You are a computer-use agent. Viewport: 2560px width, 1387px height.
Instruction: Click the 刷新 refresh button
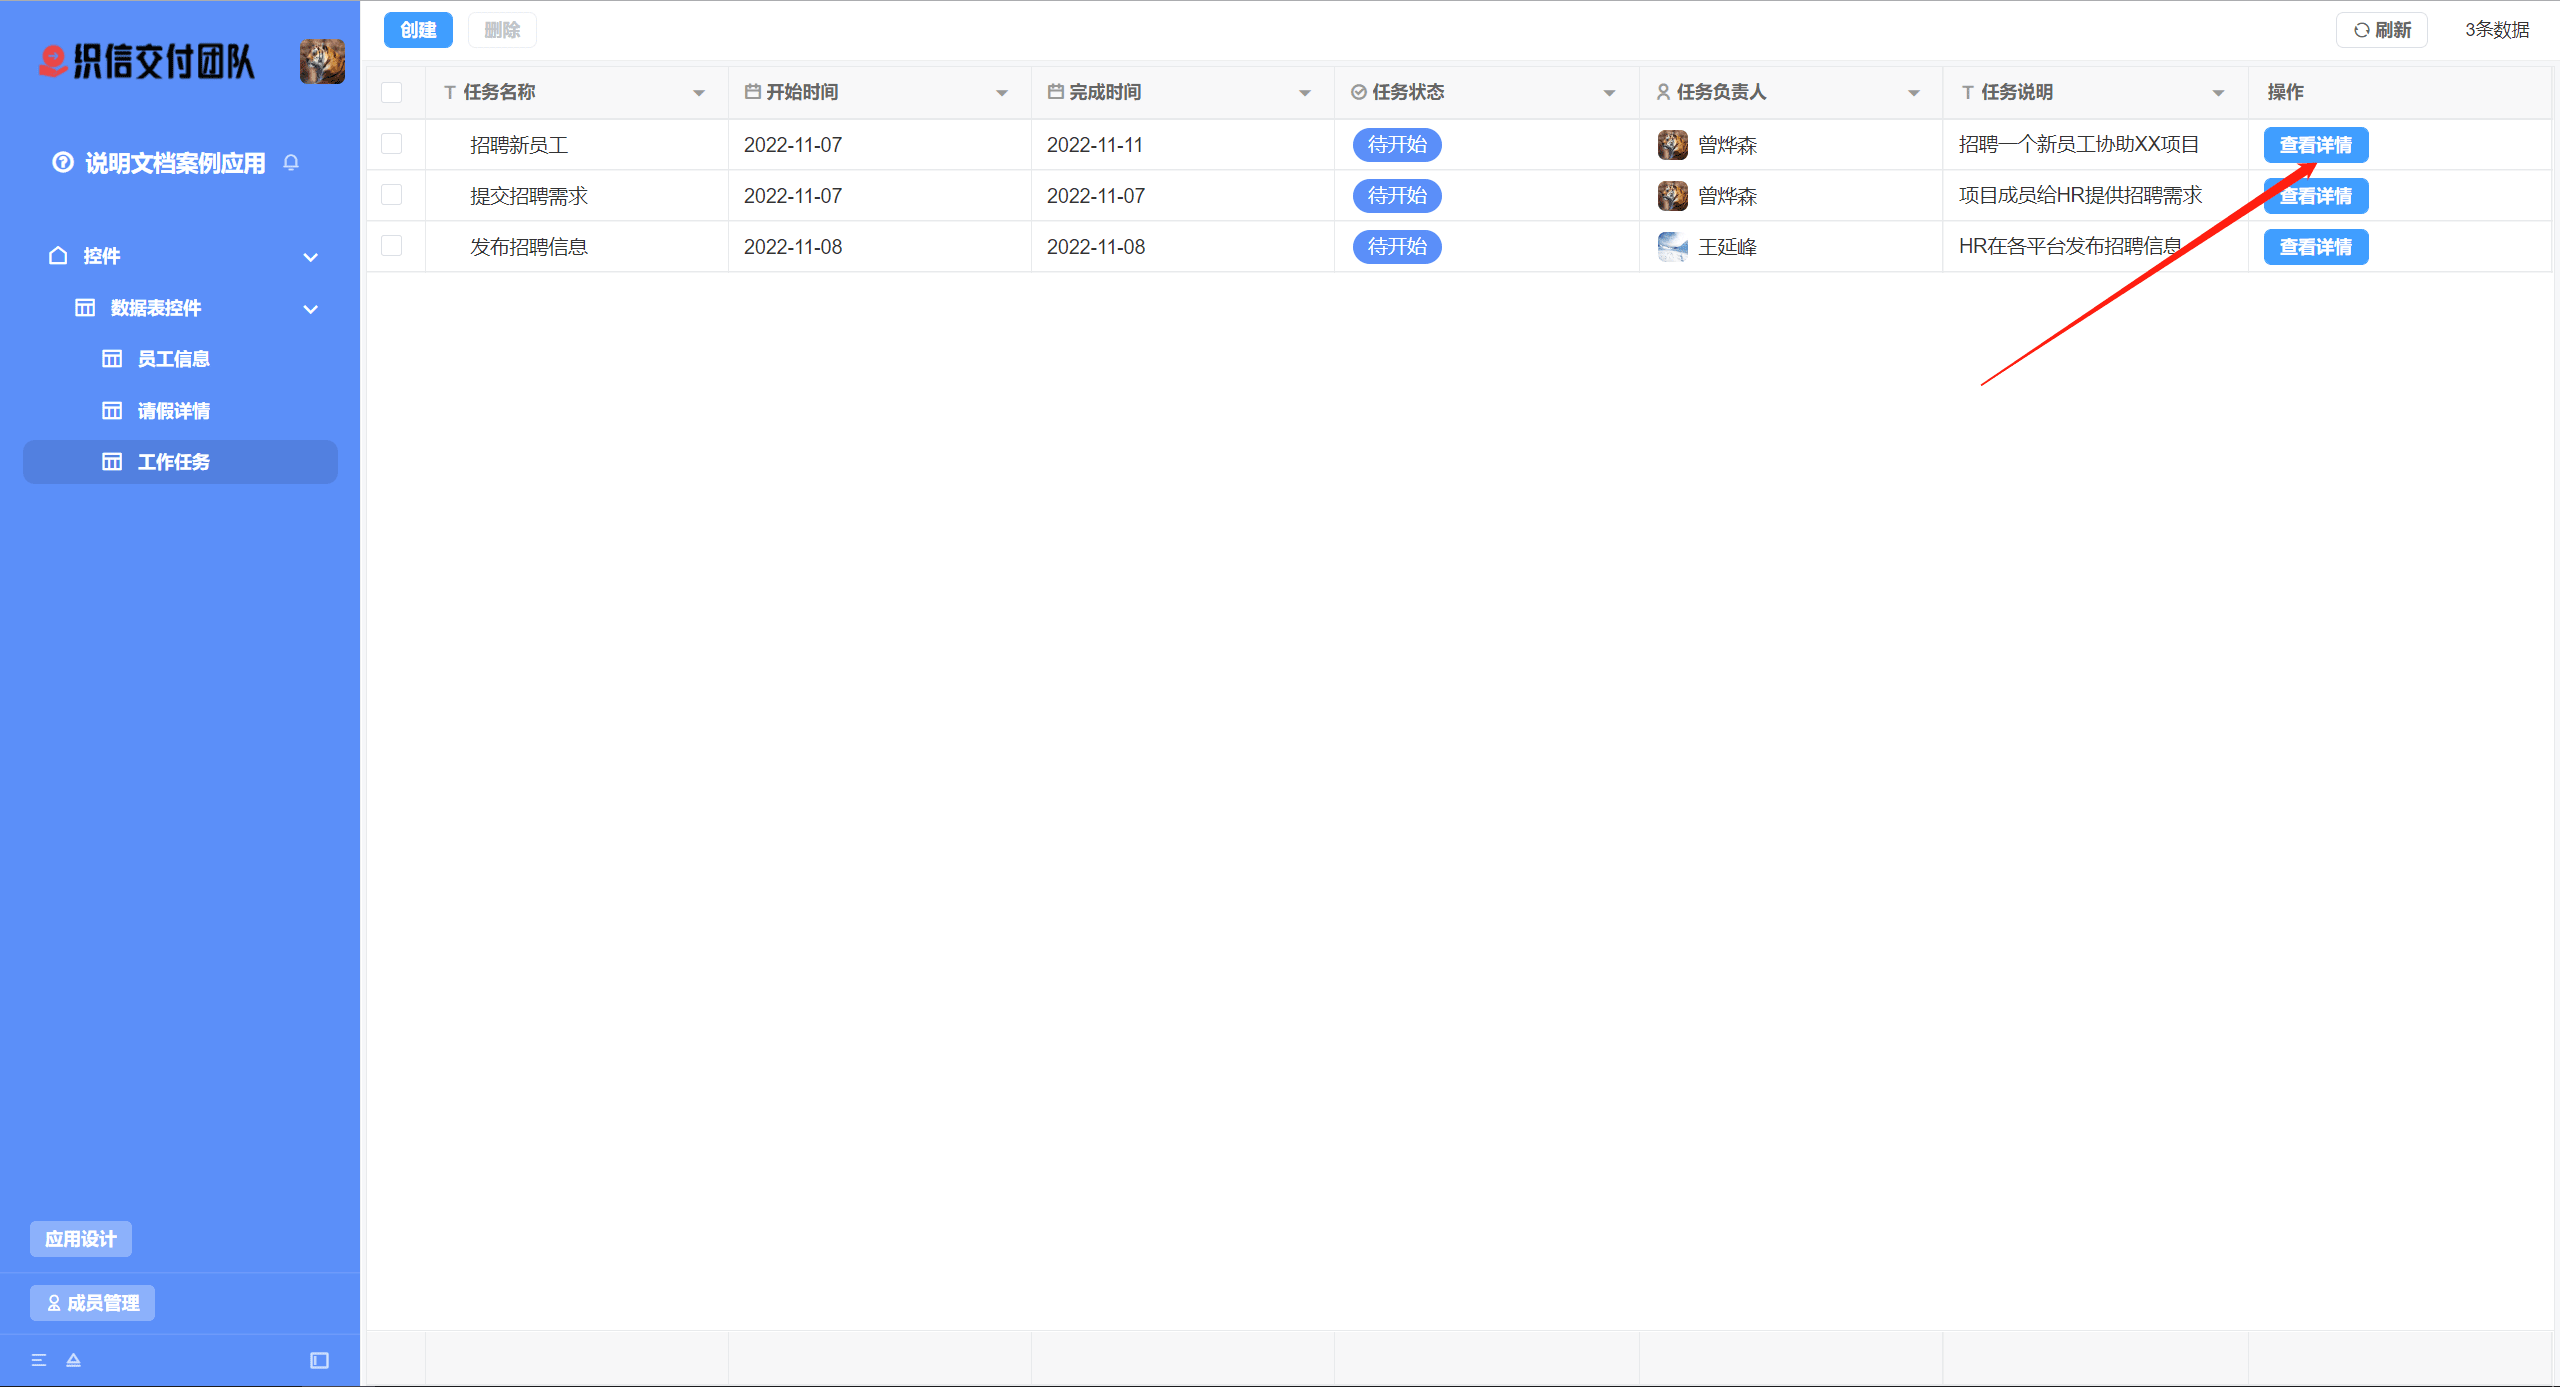(2381, 30)
